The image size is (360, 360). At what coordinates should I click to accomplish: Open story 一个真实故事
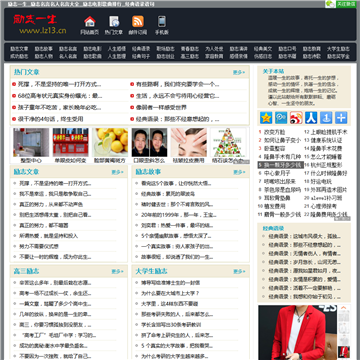point(177,246)
